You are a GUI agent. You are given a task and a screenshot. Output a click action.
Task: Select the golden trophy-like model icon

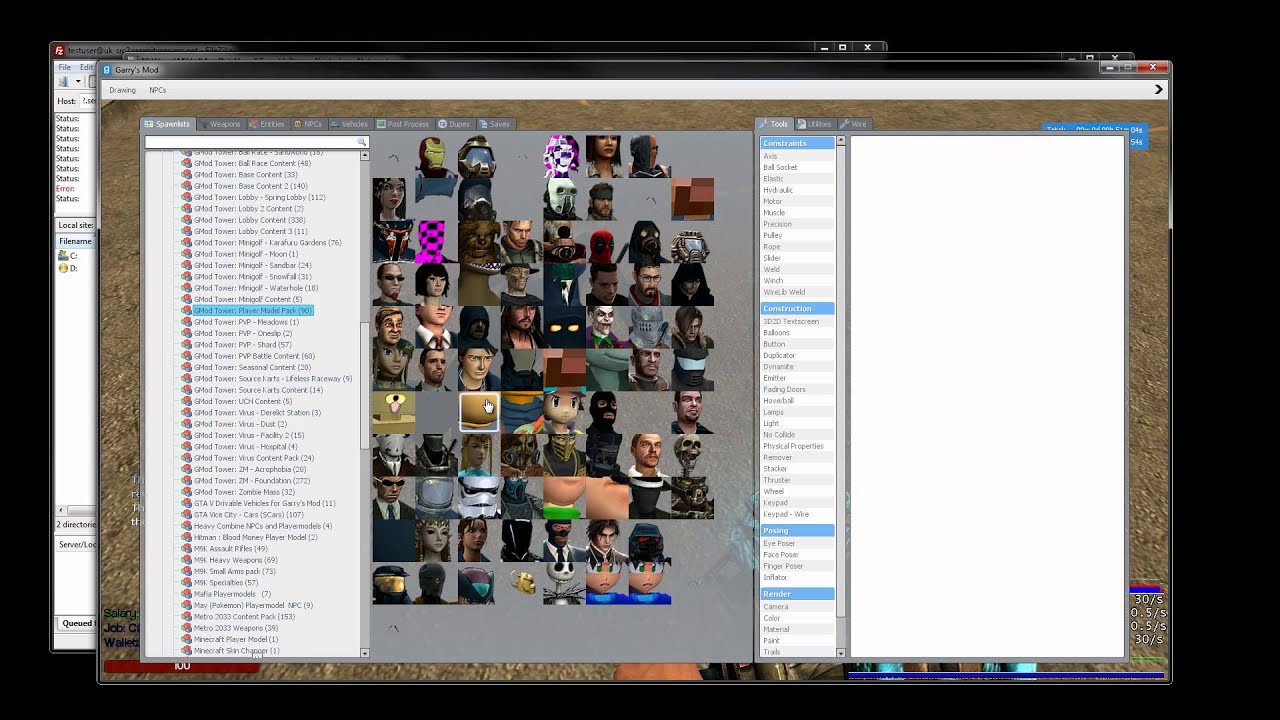pyautogui.click(x=521, y=584)
